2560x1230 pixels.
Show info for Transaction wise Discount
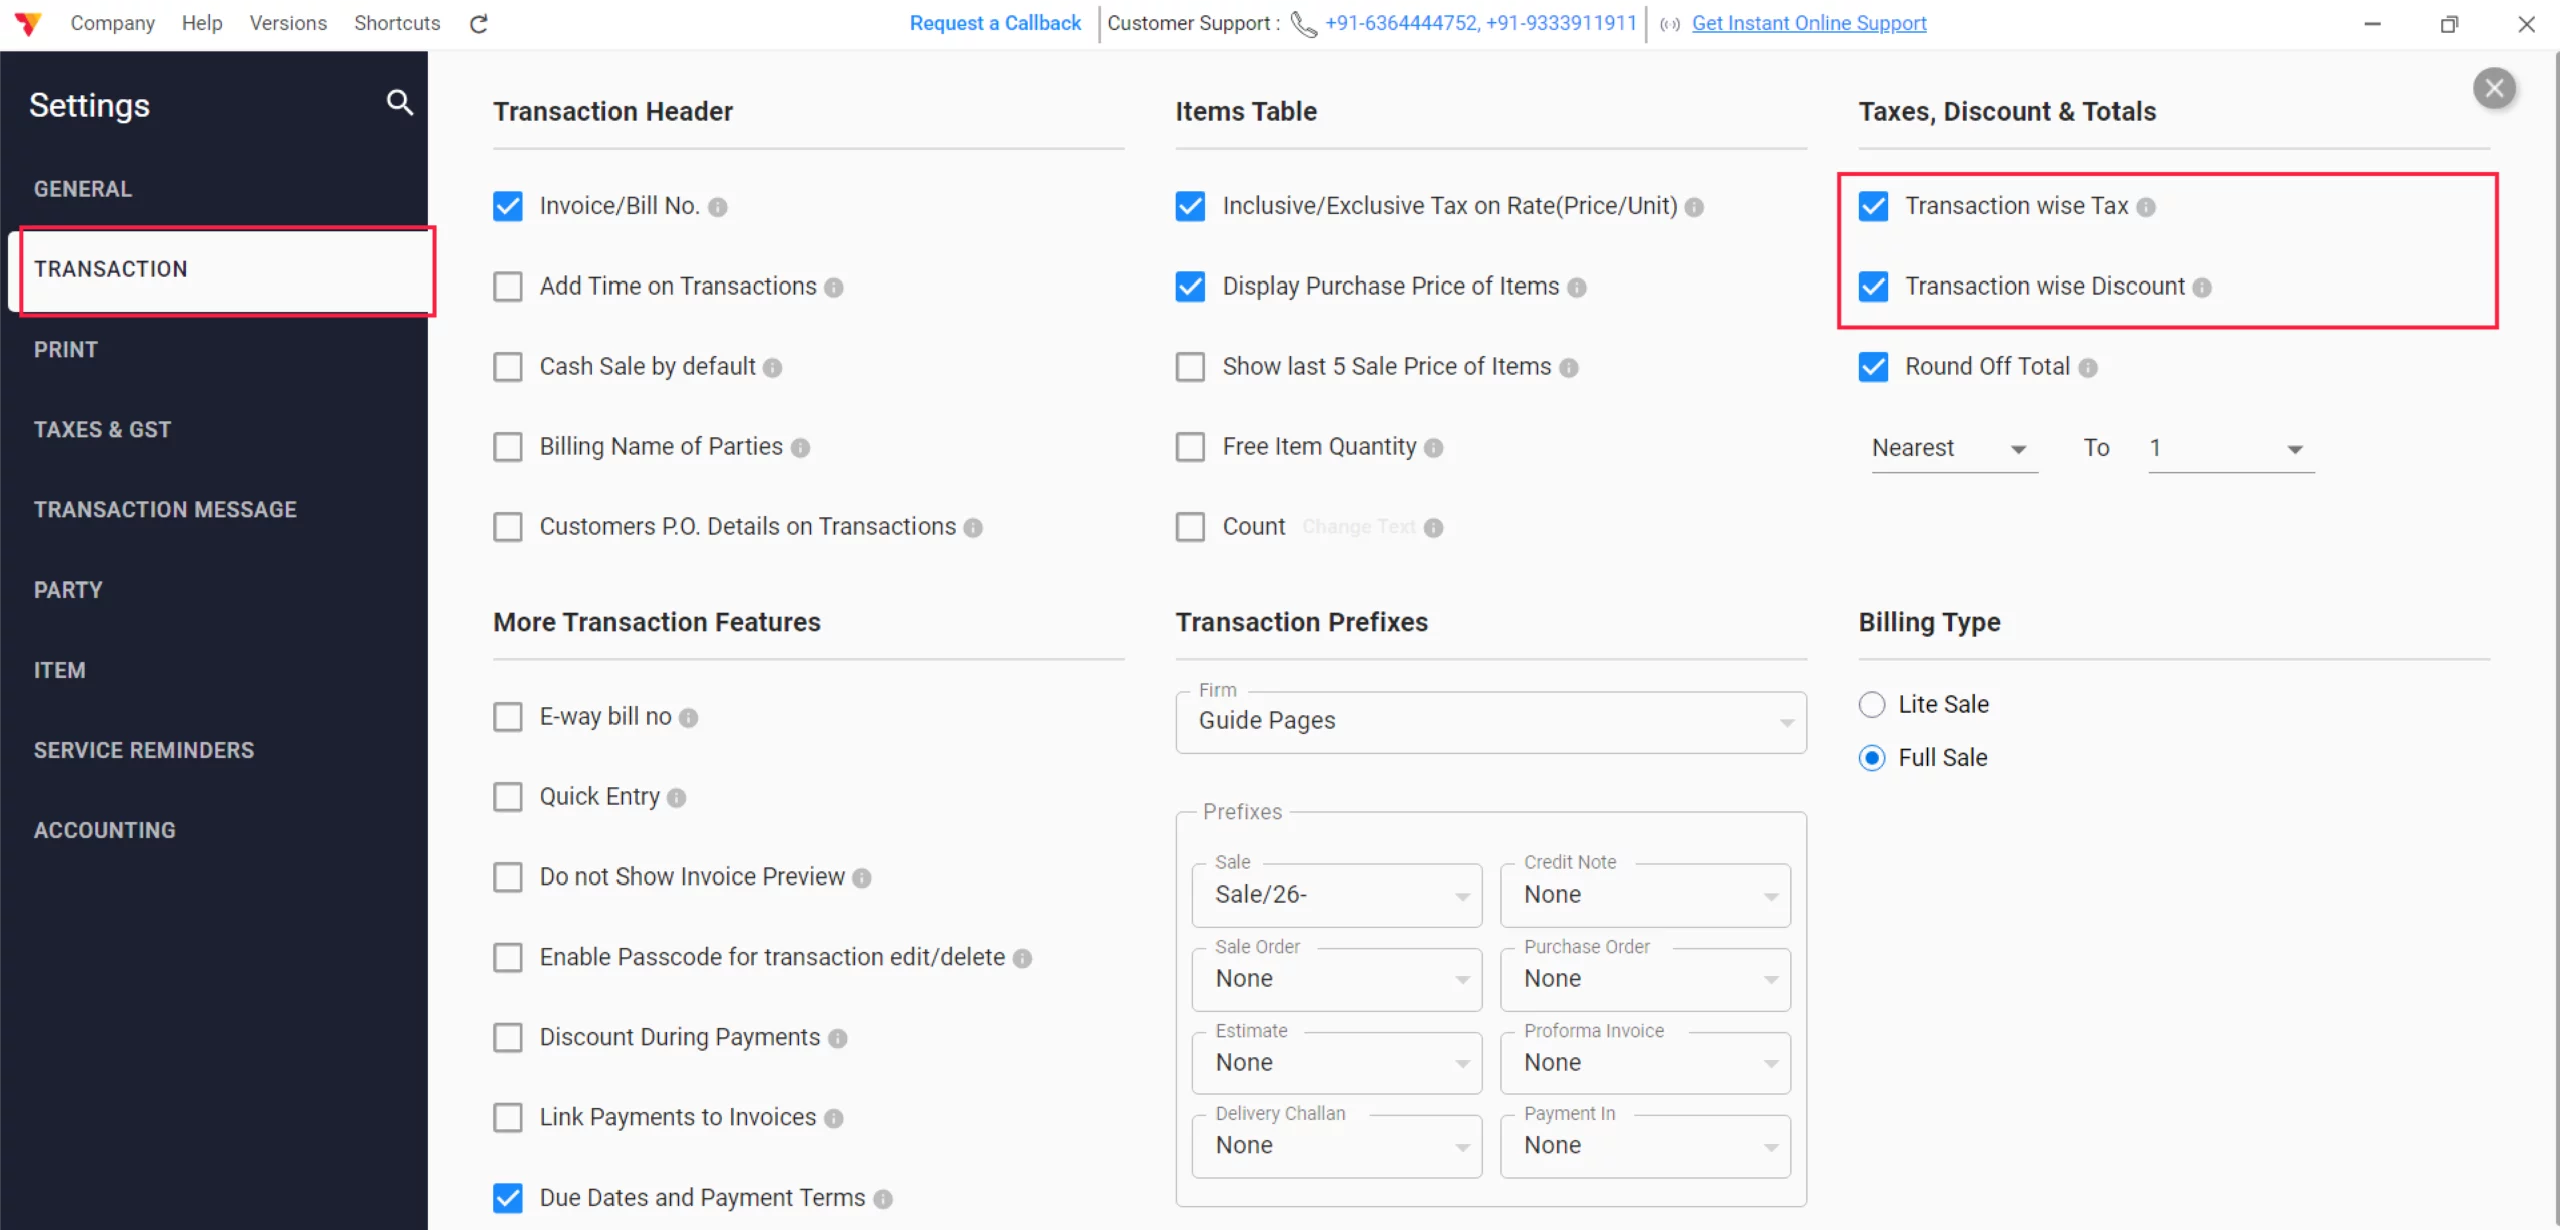pyautogui.click(x=2202, y=288)
